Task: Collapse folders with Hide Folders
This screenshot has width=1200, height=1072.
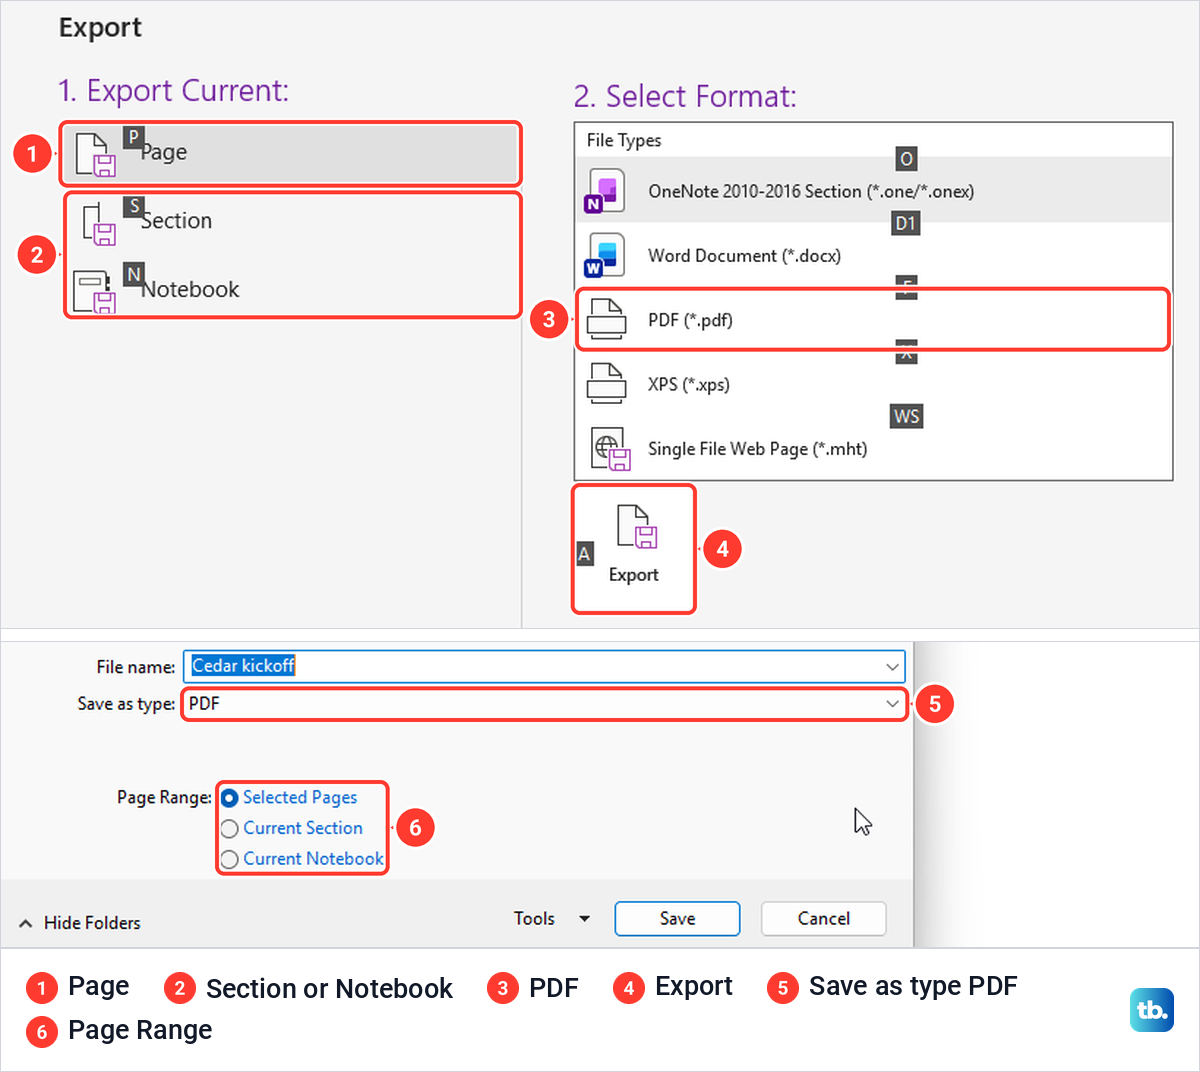Action: coord(80,923)
